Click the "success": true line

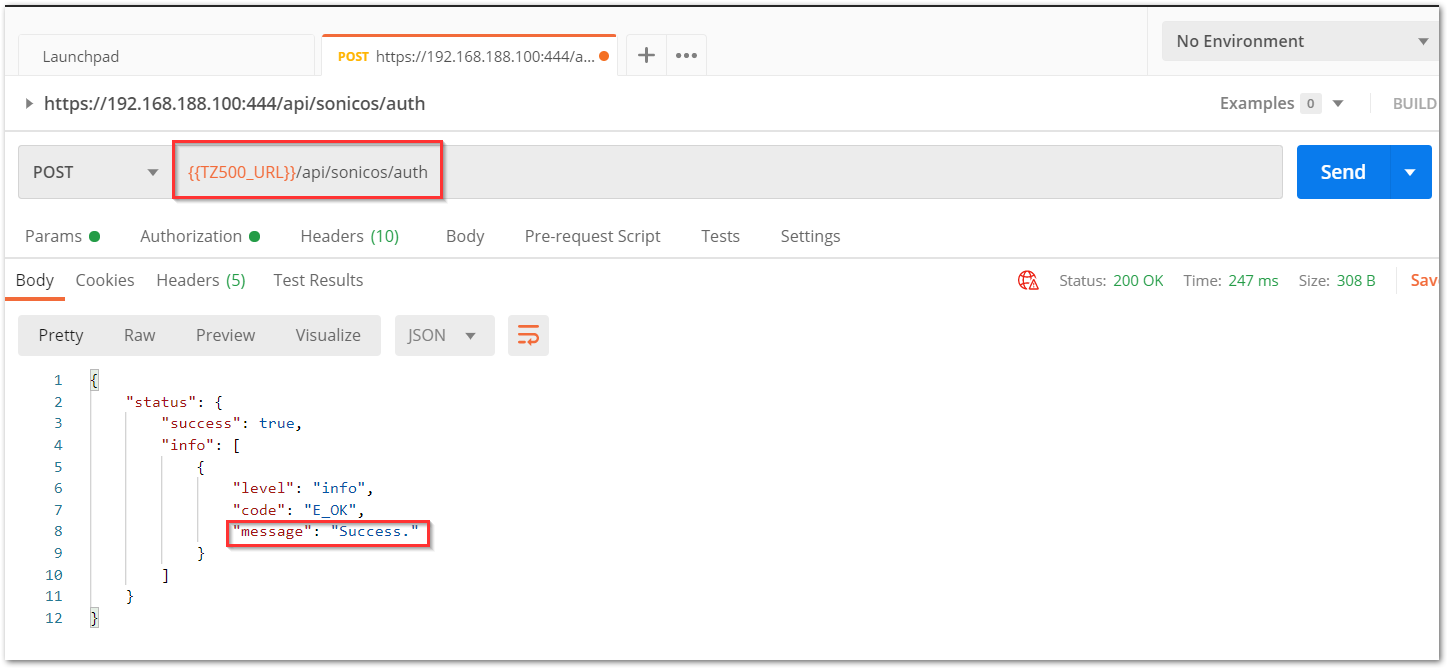pos(232,423)
